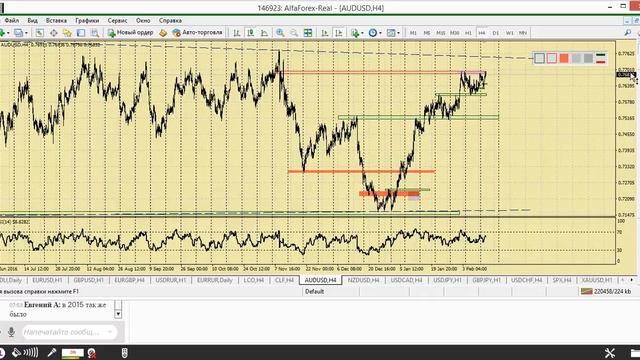Select the M30 timeframe
Viewport: 640px width, 360px height.
pos(454,33)
